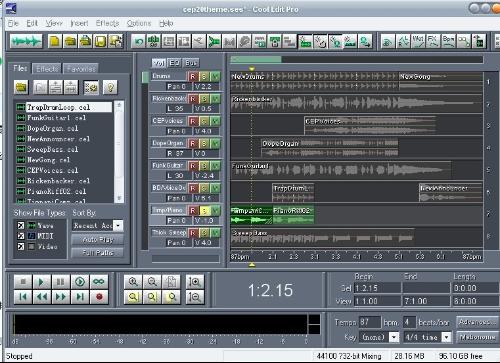Zoom in vertically with the upper vertical zoom icon
The image size is (500, 363).
(x=194, y=282)
